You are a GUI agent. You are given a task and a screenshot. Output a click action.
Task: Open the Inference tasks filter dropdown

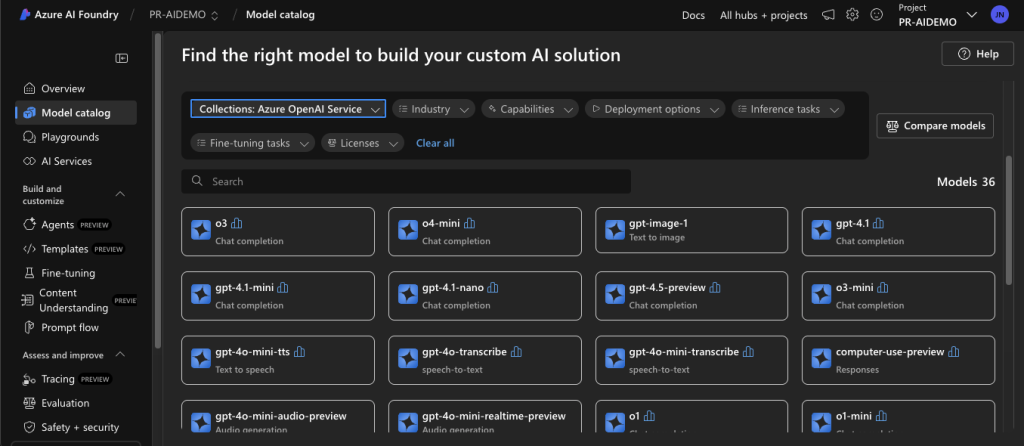click(x=788, y=109)
